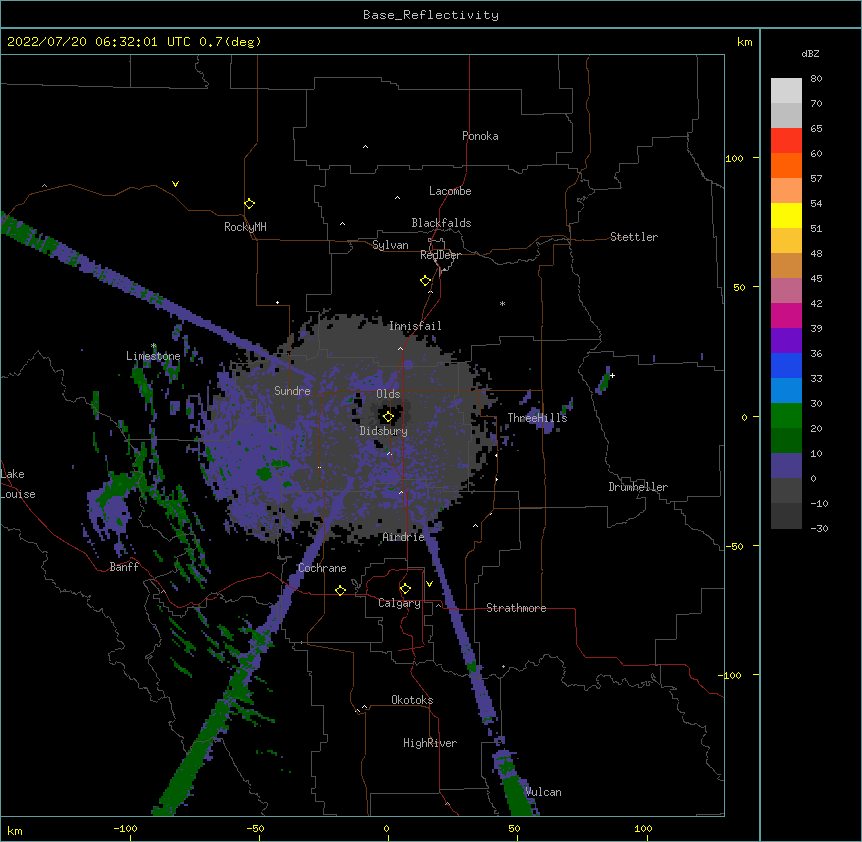Click the white asterisk marker east of Innisfail
862x842 pixels.
point(502,303)
